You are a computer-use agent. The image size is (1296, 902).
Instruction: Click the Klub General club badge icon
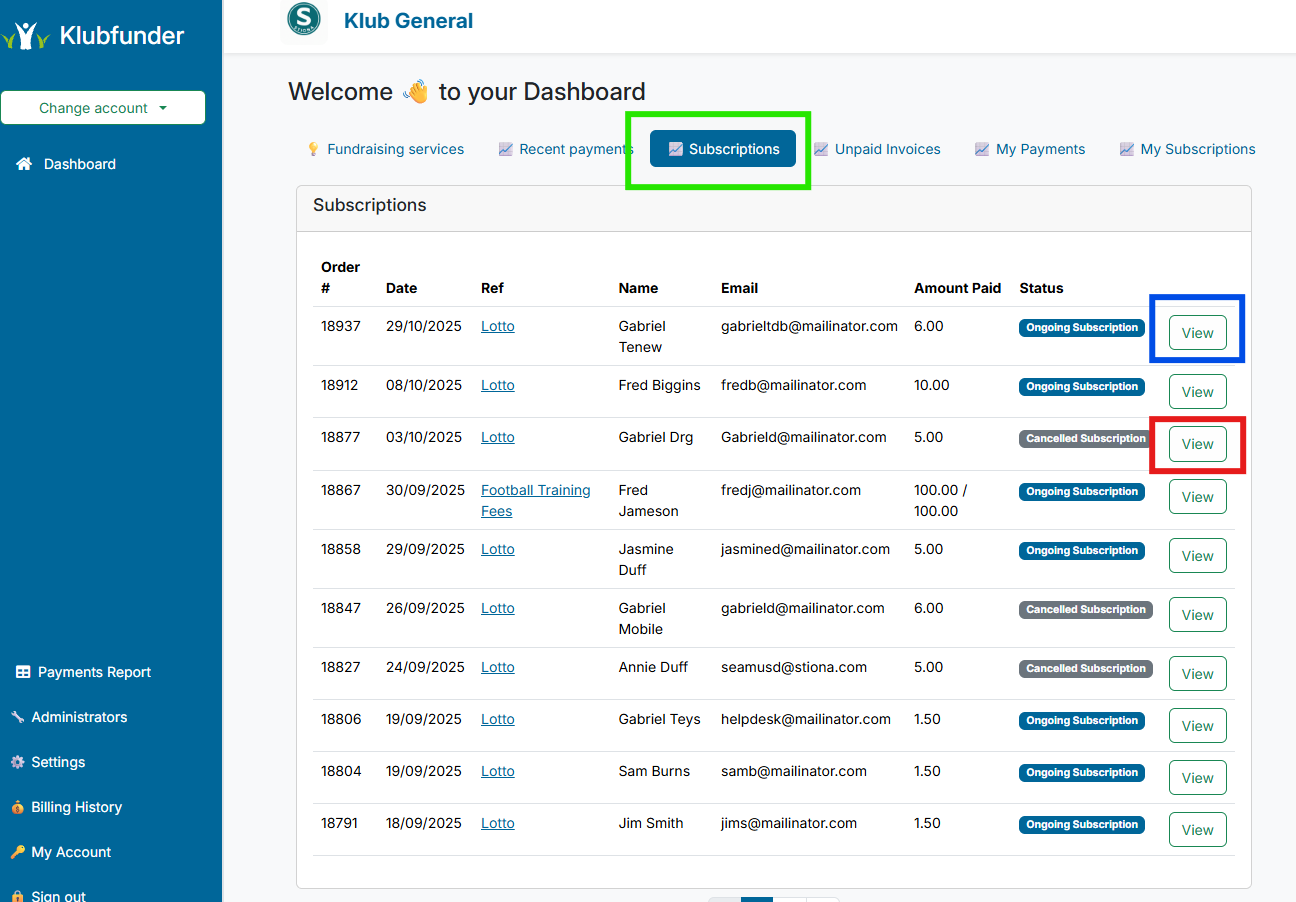[x=302, y=21]
